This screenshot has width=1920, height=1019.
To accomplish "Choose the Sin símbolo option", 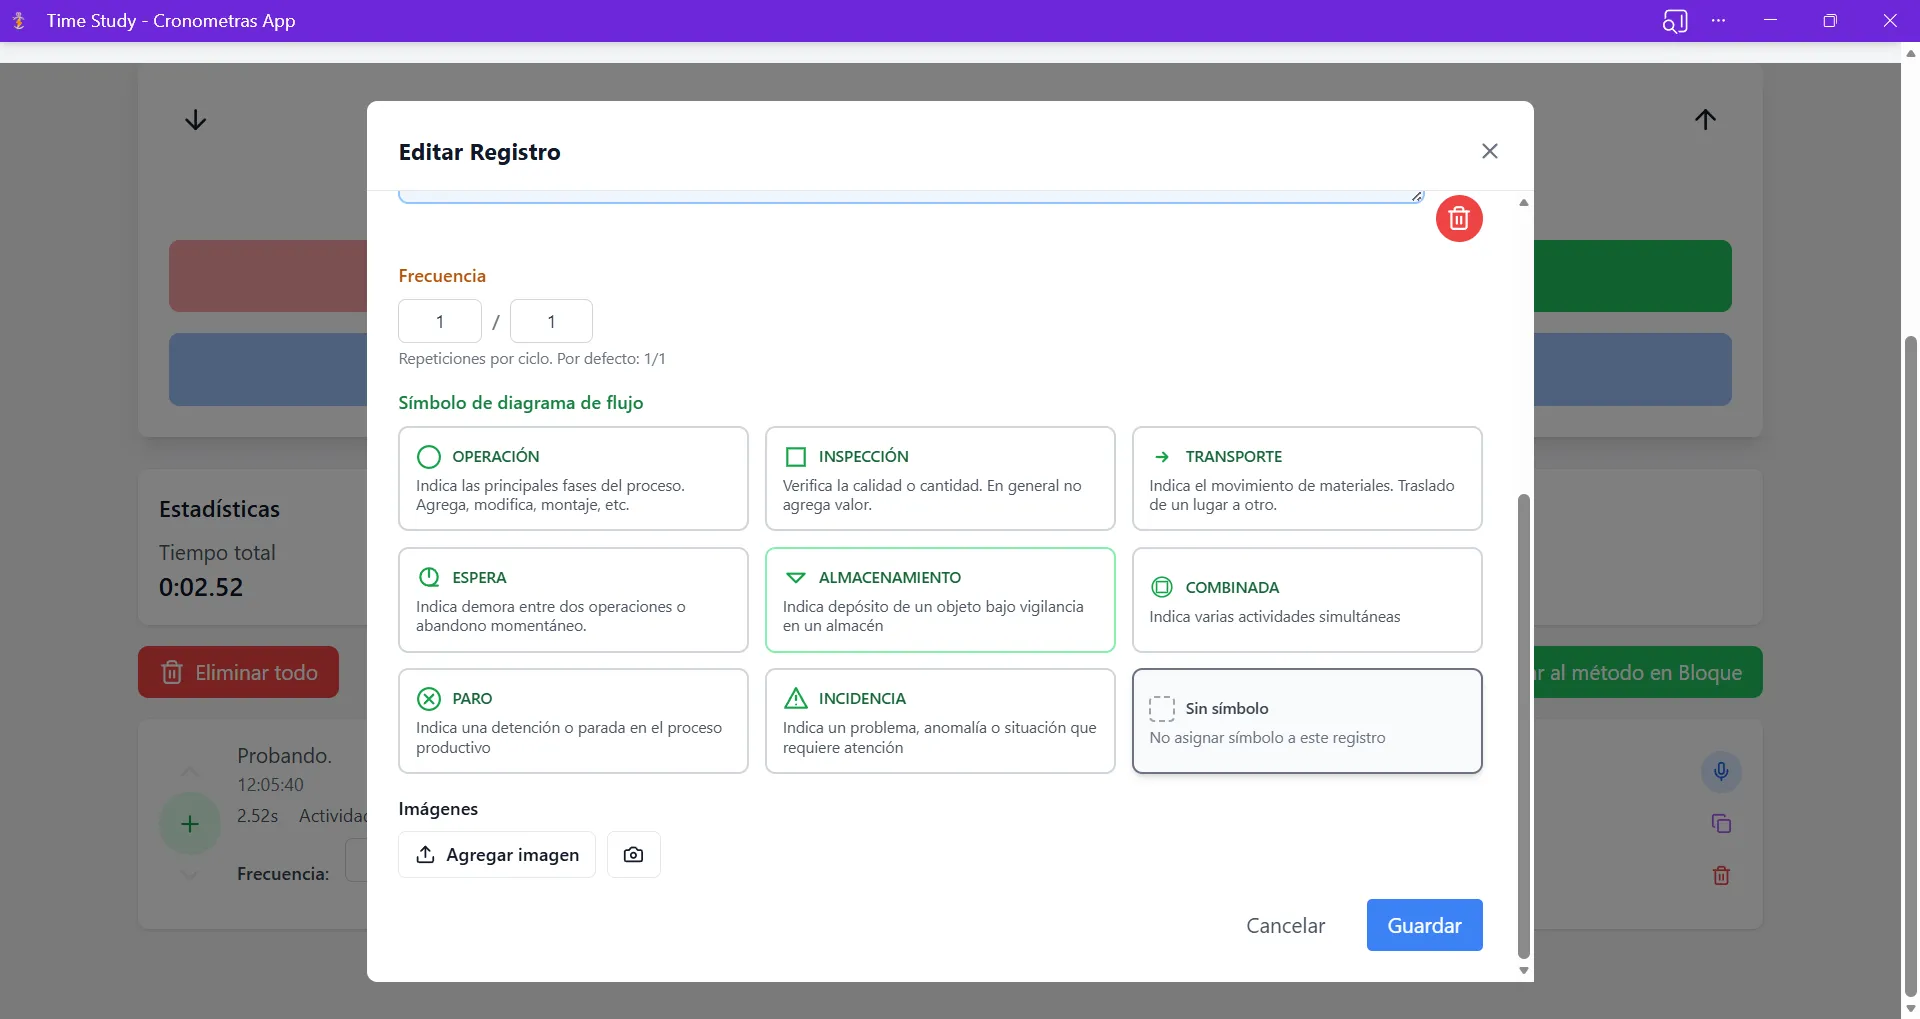I will coord(1307,720).
